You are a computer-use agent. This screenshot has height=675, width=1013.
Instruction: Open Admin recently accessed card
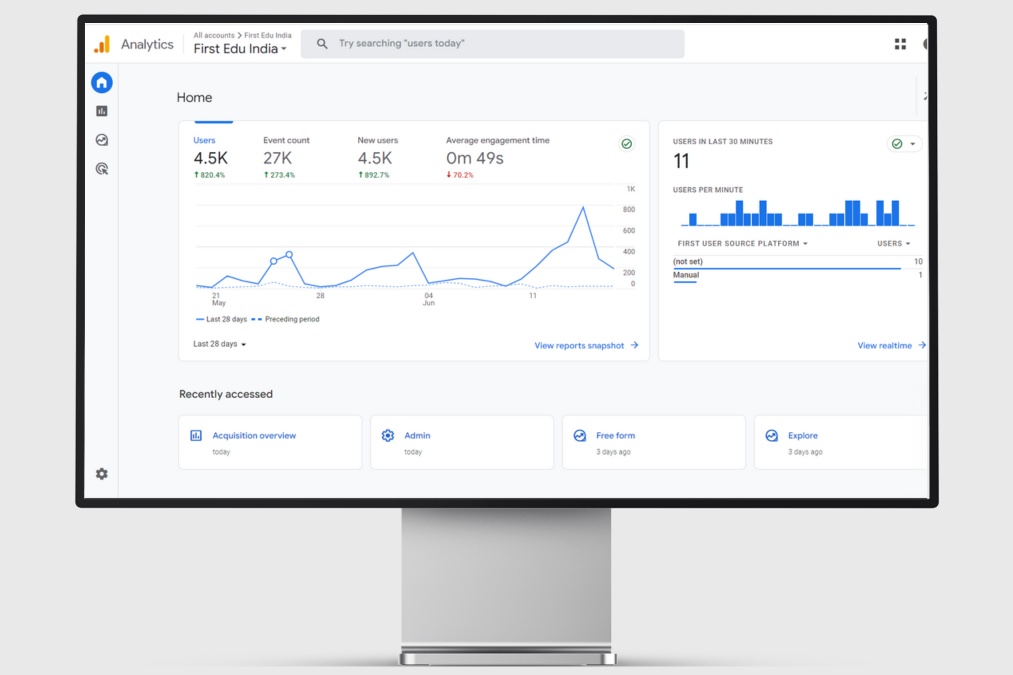(462, 442)
